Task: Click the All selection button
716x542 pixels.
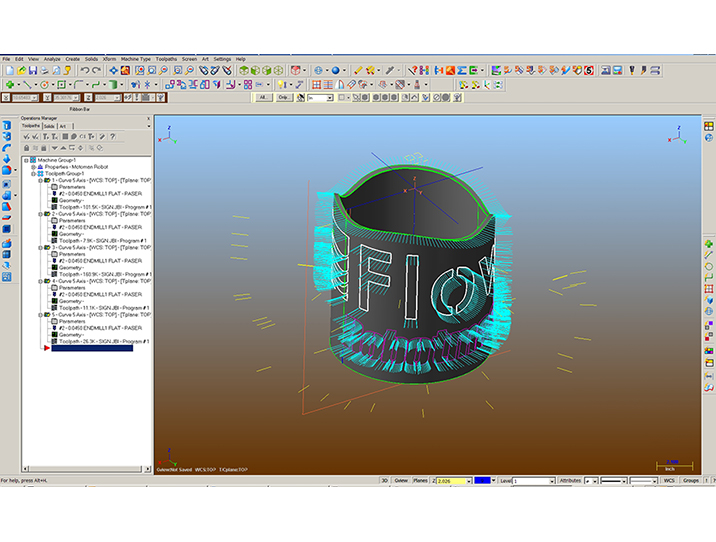Action: (x=263, y=97)
